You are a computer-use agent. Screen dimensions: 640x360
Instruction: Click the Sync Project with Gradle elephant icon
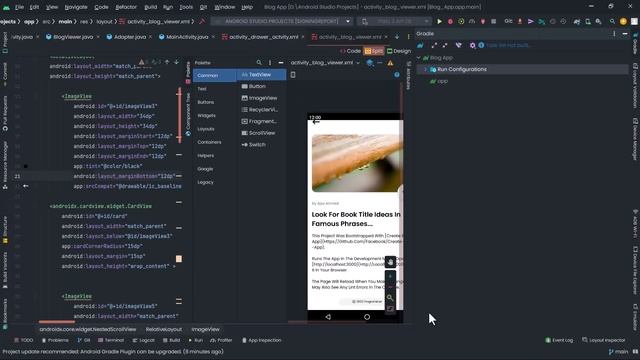577,21
